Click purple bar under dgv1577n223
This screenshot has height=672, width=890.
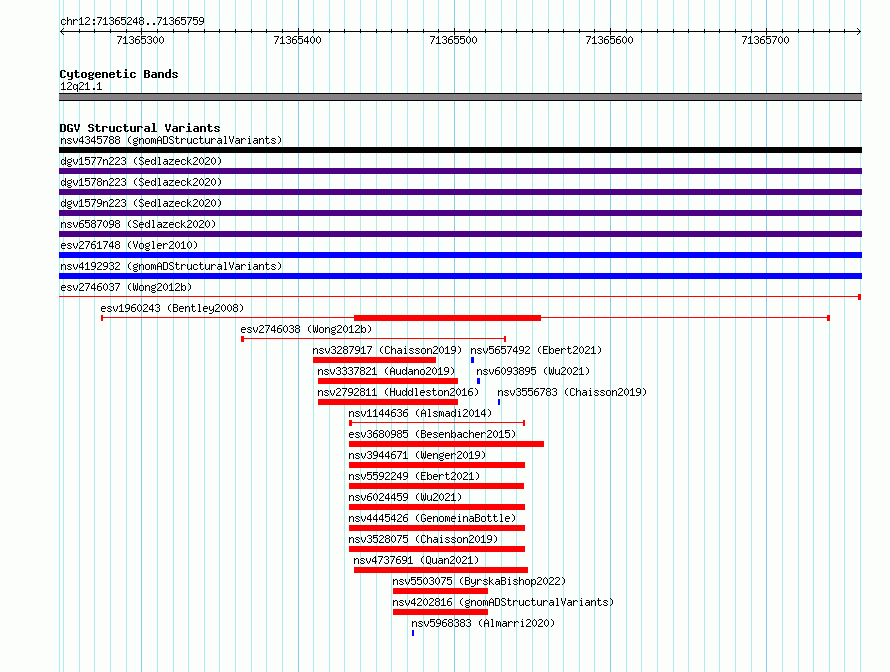[460, 171]
